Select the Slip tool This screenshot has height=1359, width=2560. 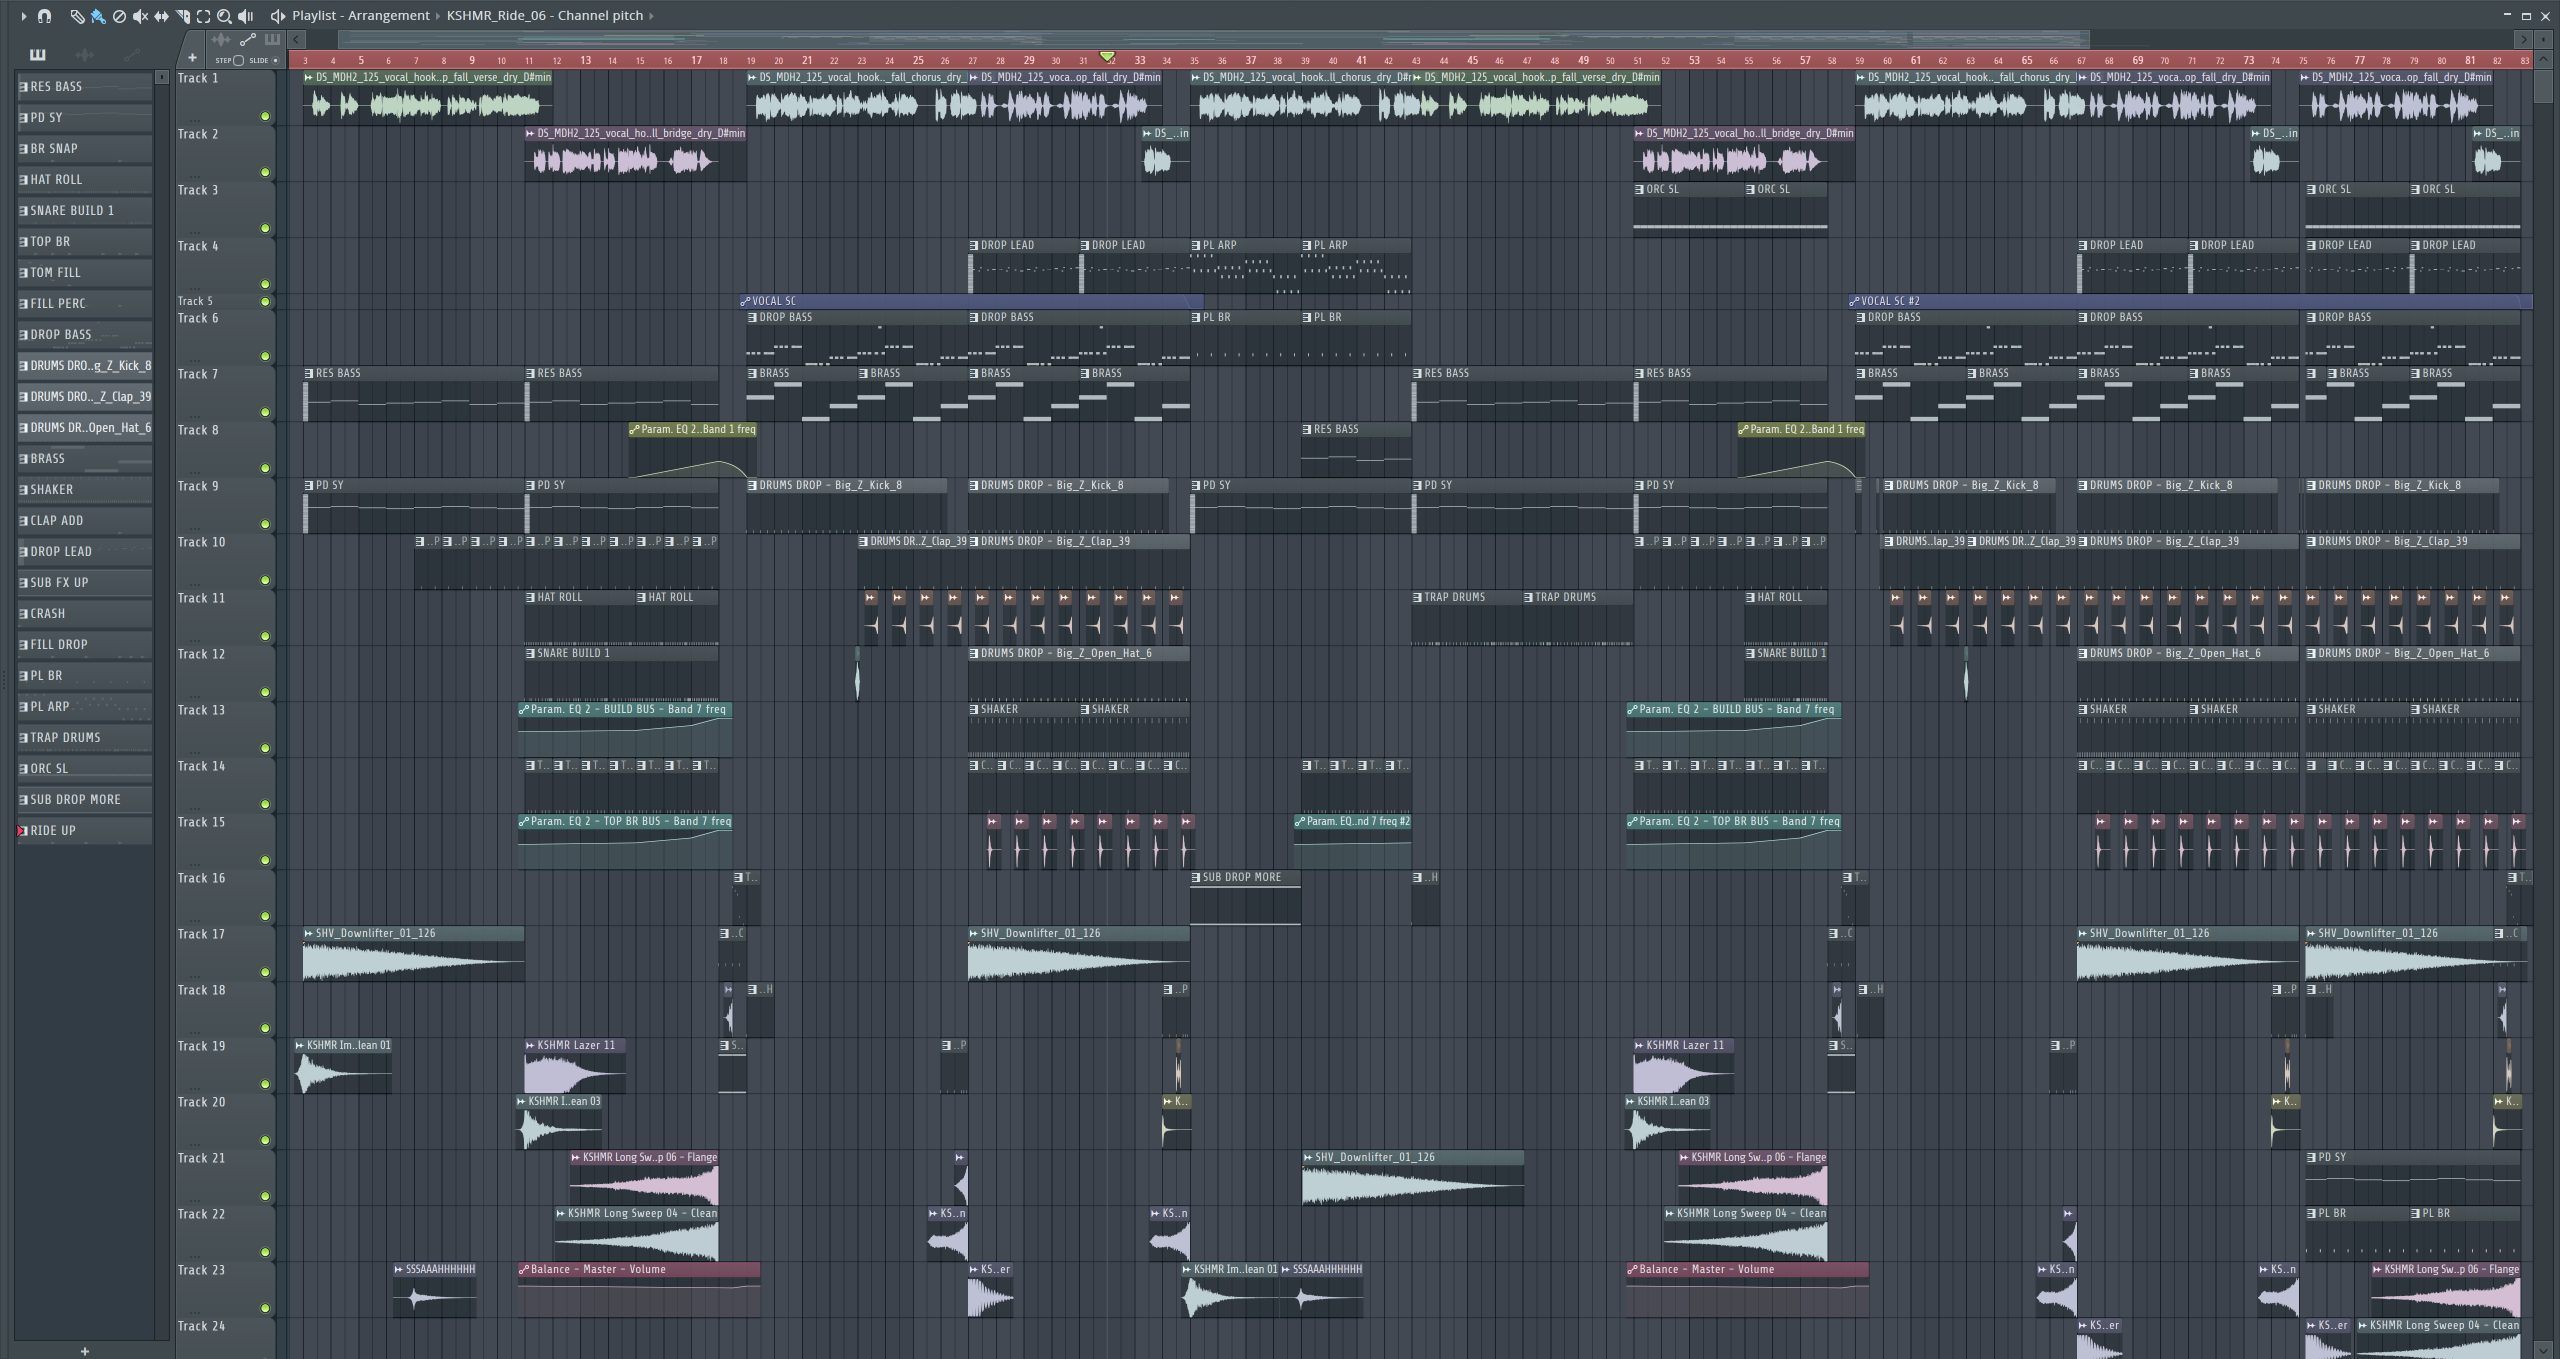[x=161, y=16]
